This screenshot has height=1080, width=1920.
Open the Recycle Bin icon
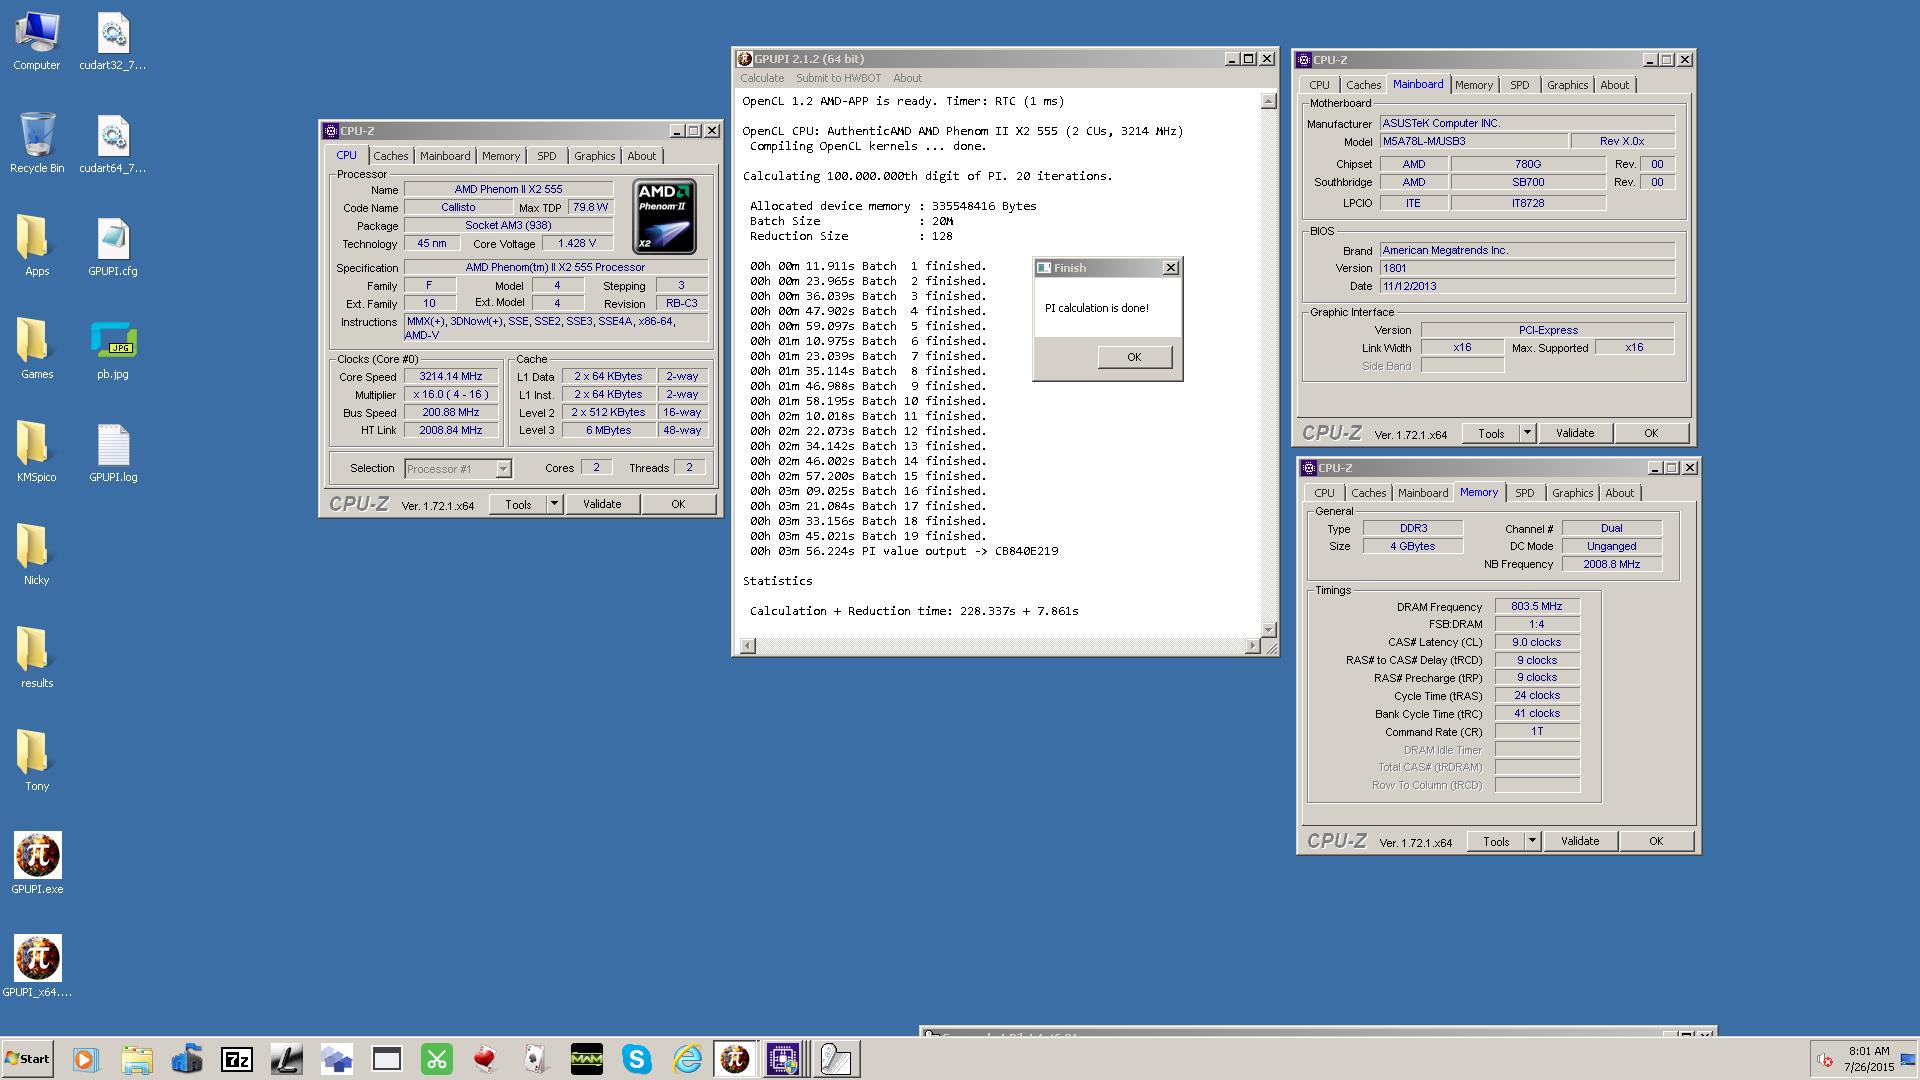coord(37,144)
